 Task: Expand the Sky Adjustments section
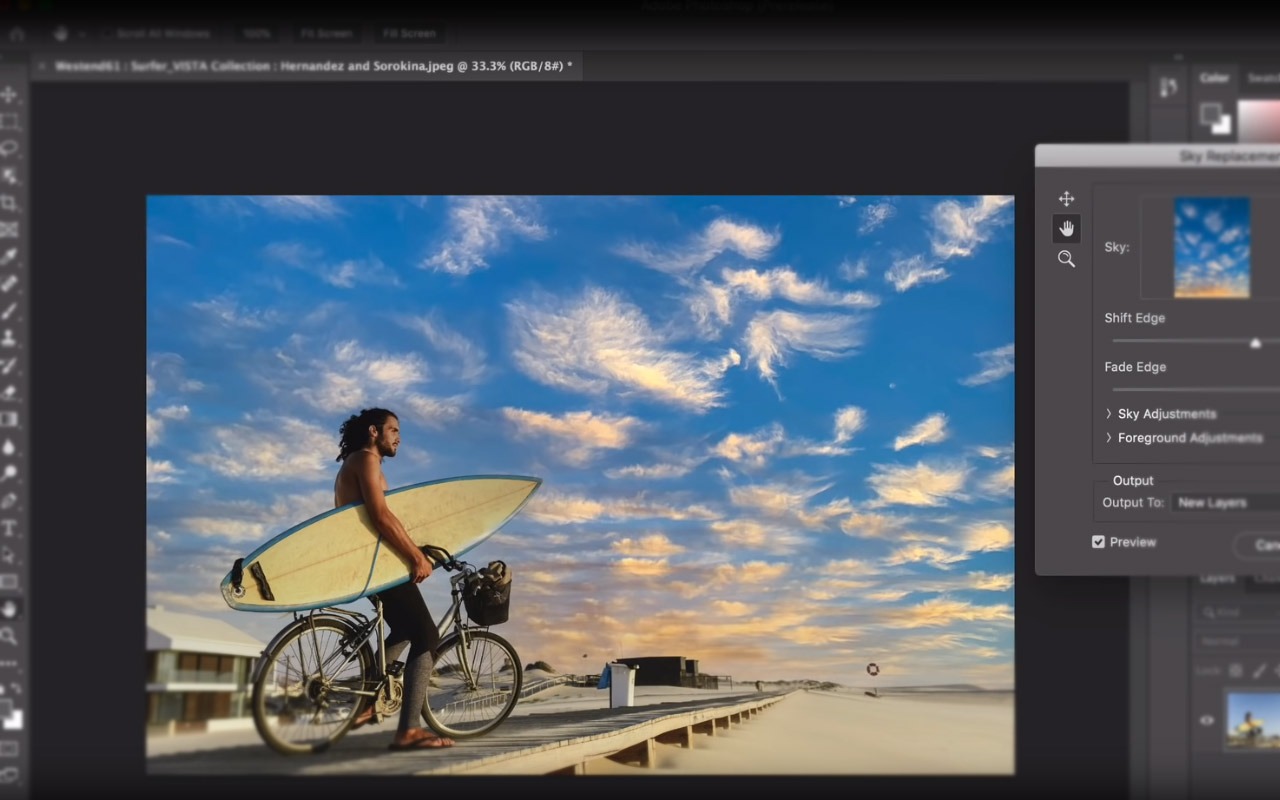tap(1109, 414)
